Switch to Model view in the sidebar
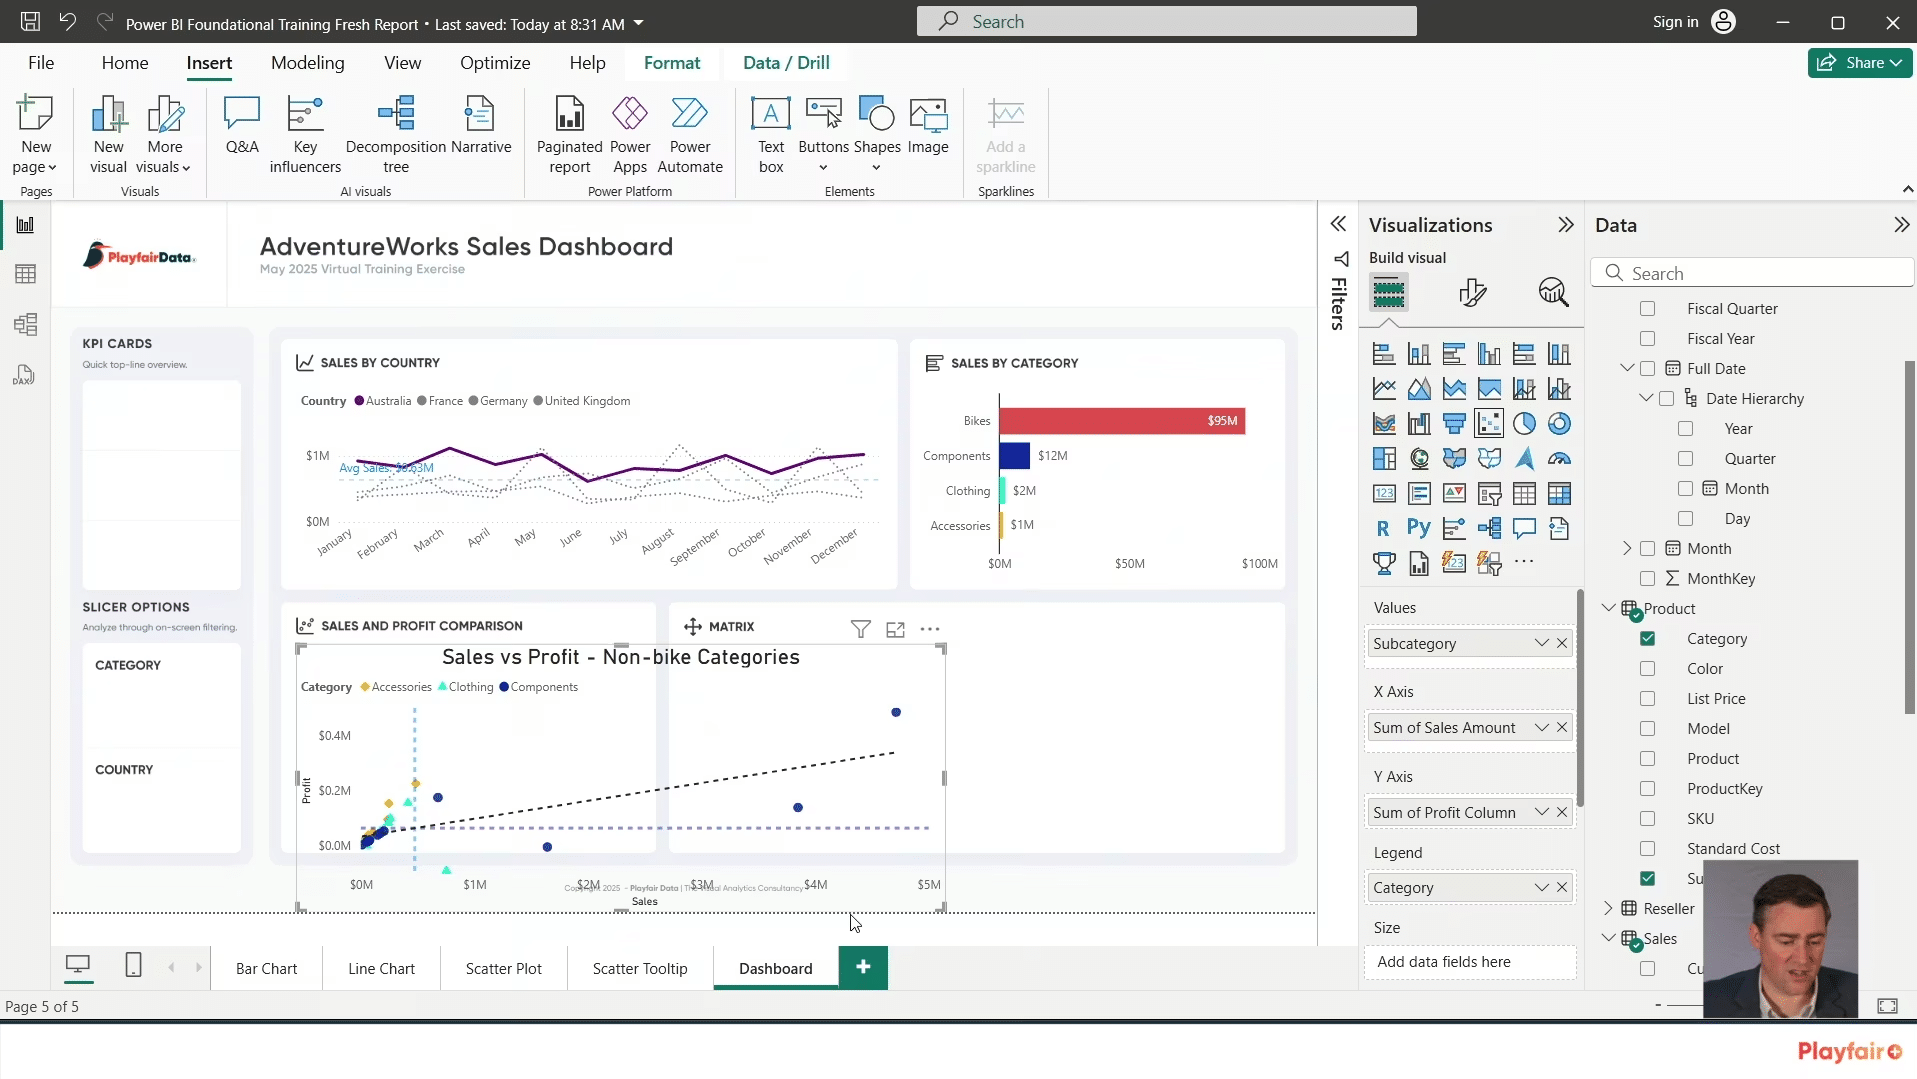This screenshot has width=1917, height=1079. (25, 324)
